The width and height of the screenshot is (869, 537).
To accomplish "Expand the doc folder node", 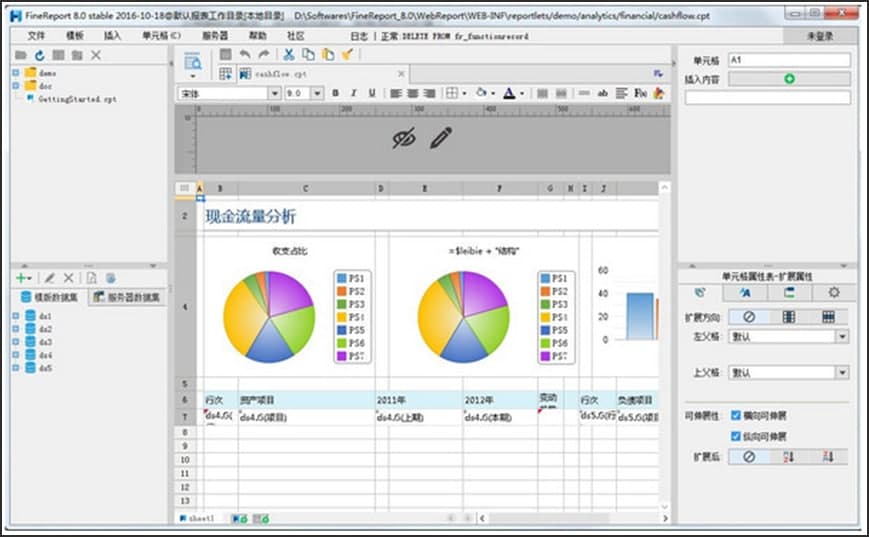I will tap(16, 86).
